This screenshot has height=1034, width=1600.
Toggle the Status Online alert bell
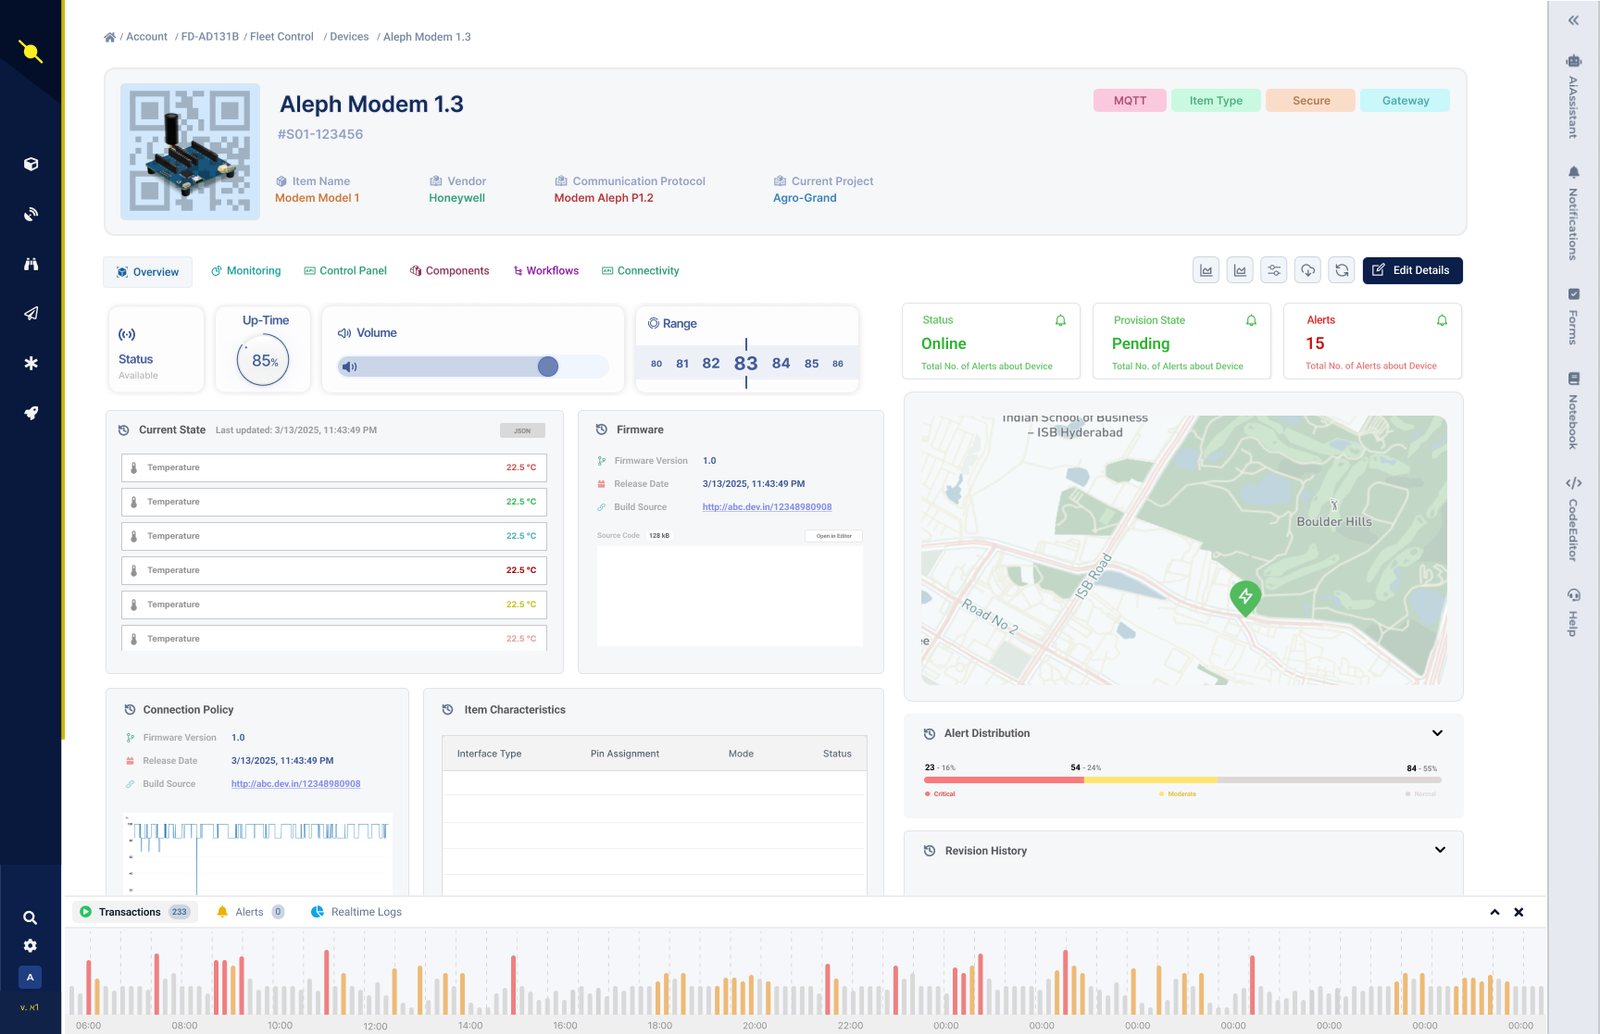coord(1061,320)
